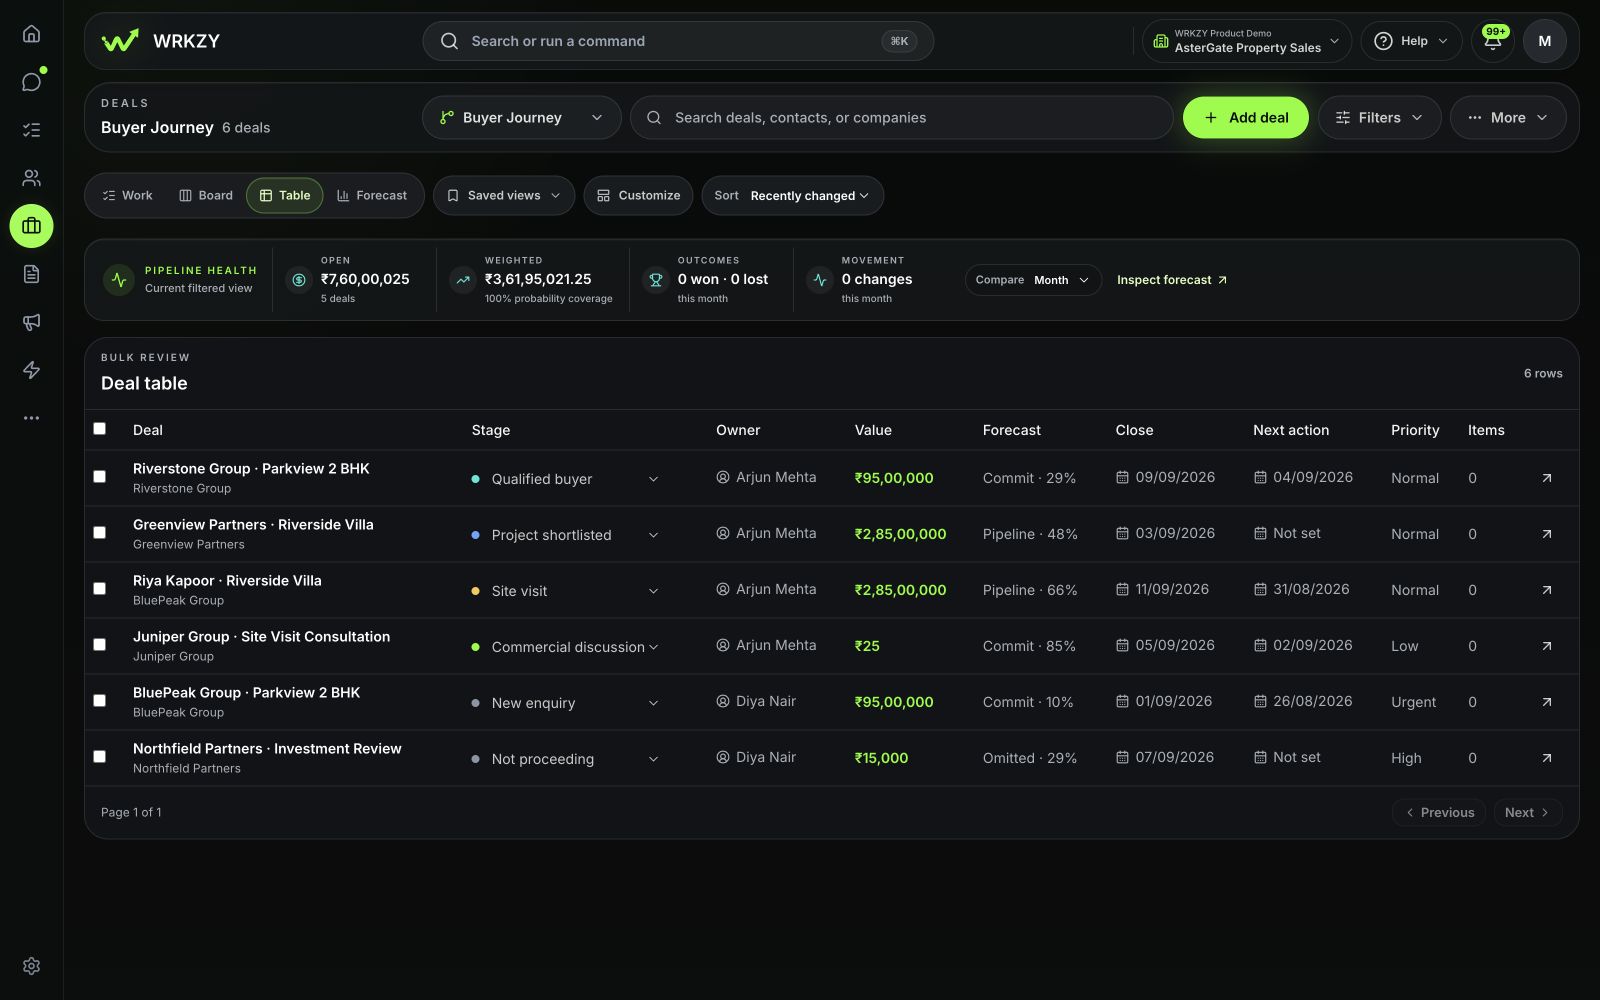Go to the Previous page

click(x=1439, y=813)
